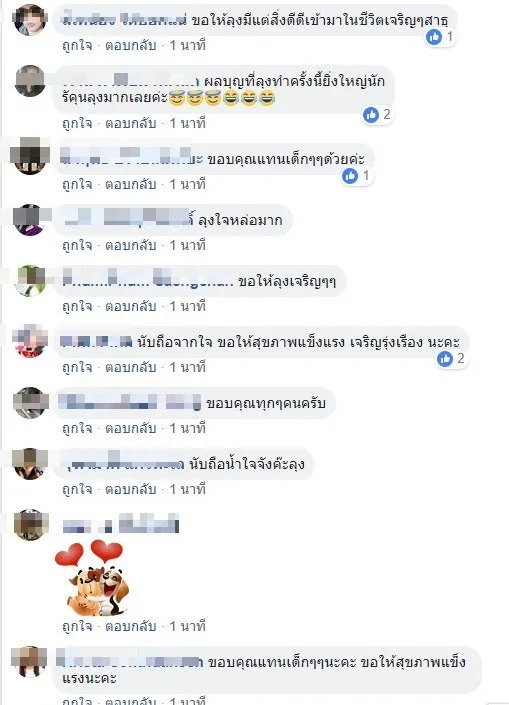The height and width of the screenshot is (705, 509).
Task: Click the like count icon on the angel-emoji comment
Action: pos(371,115)
